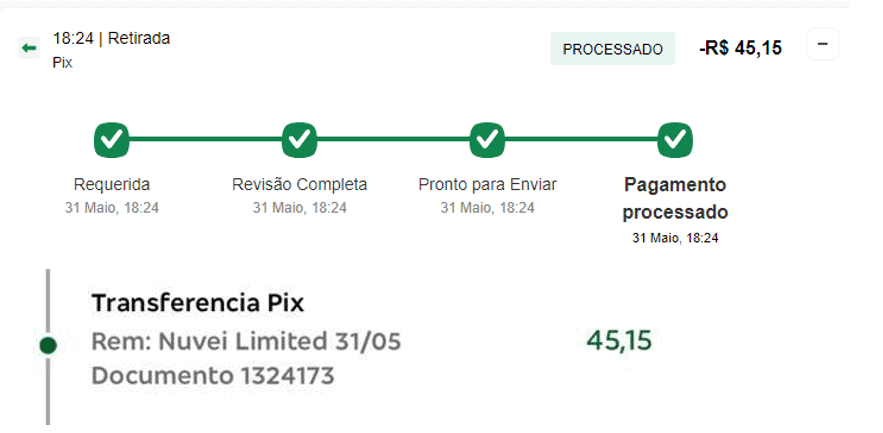Click the progress line between first two steps
The width and height of the screenshot is (883, 433).
pyautogui.click(x=206, y=139)
